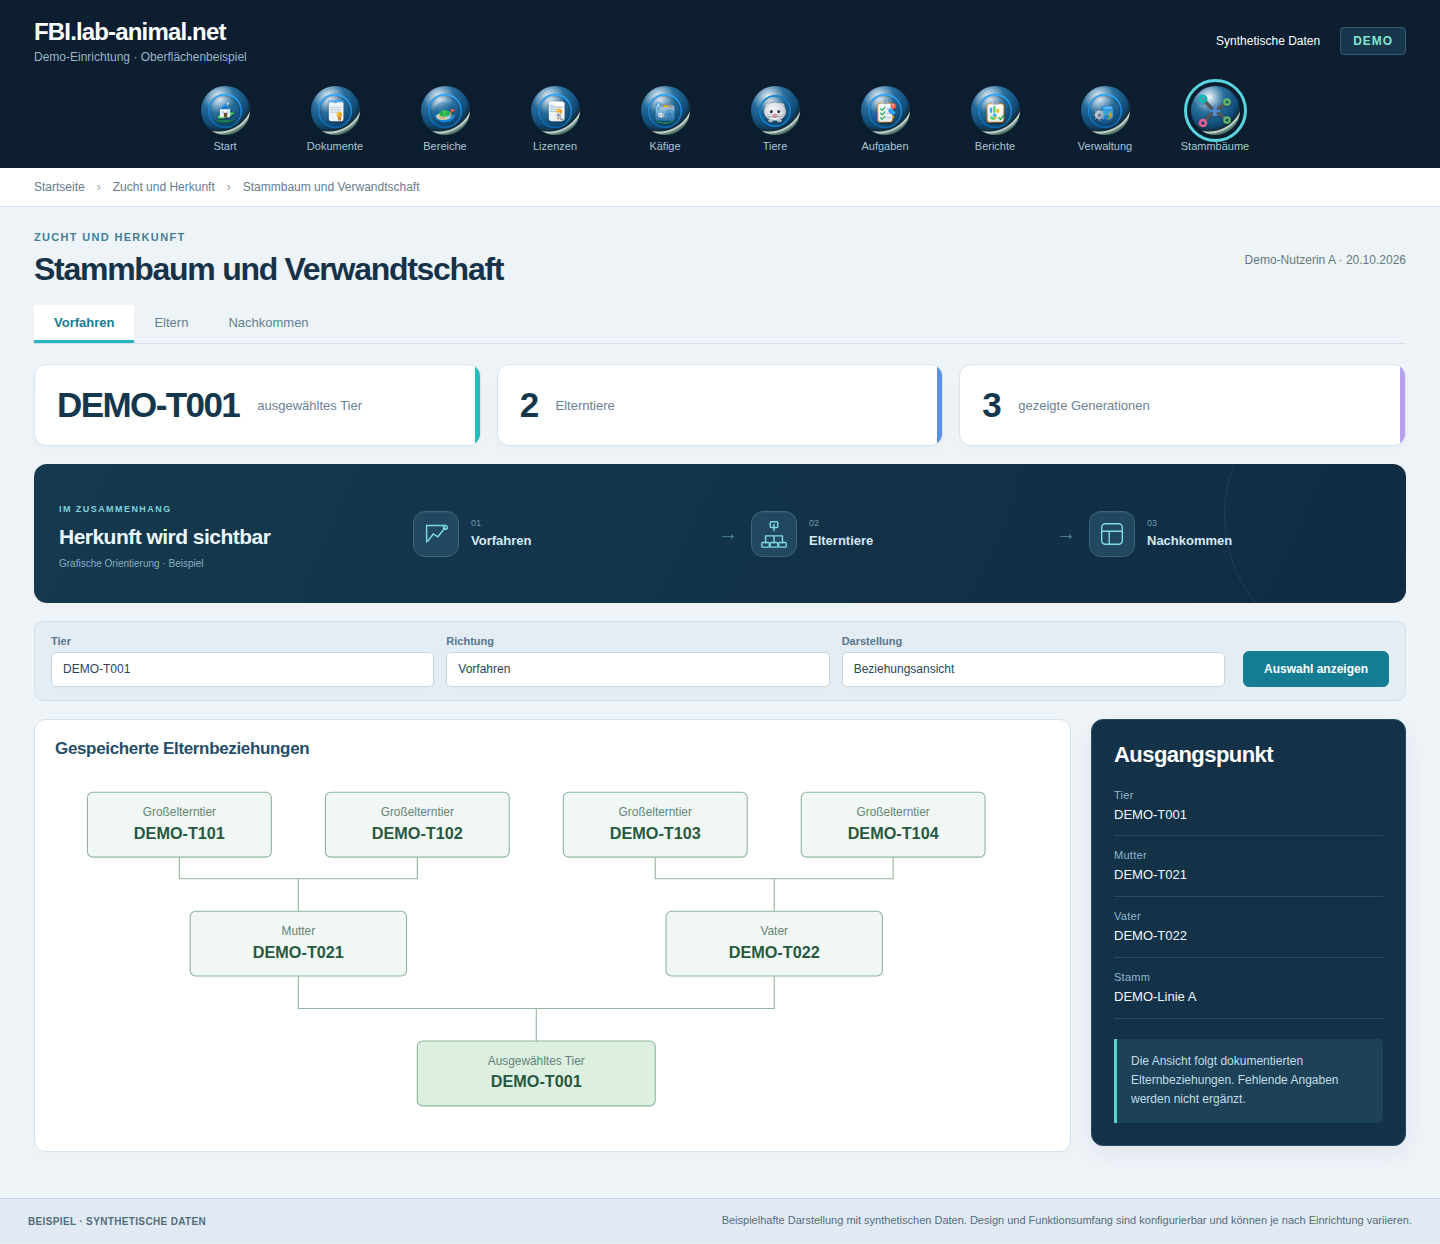Click Stamm value DEMO-Linie A
The width and height of the screenshot is (1440, 1244).
click(x=1155, y=997)
